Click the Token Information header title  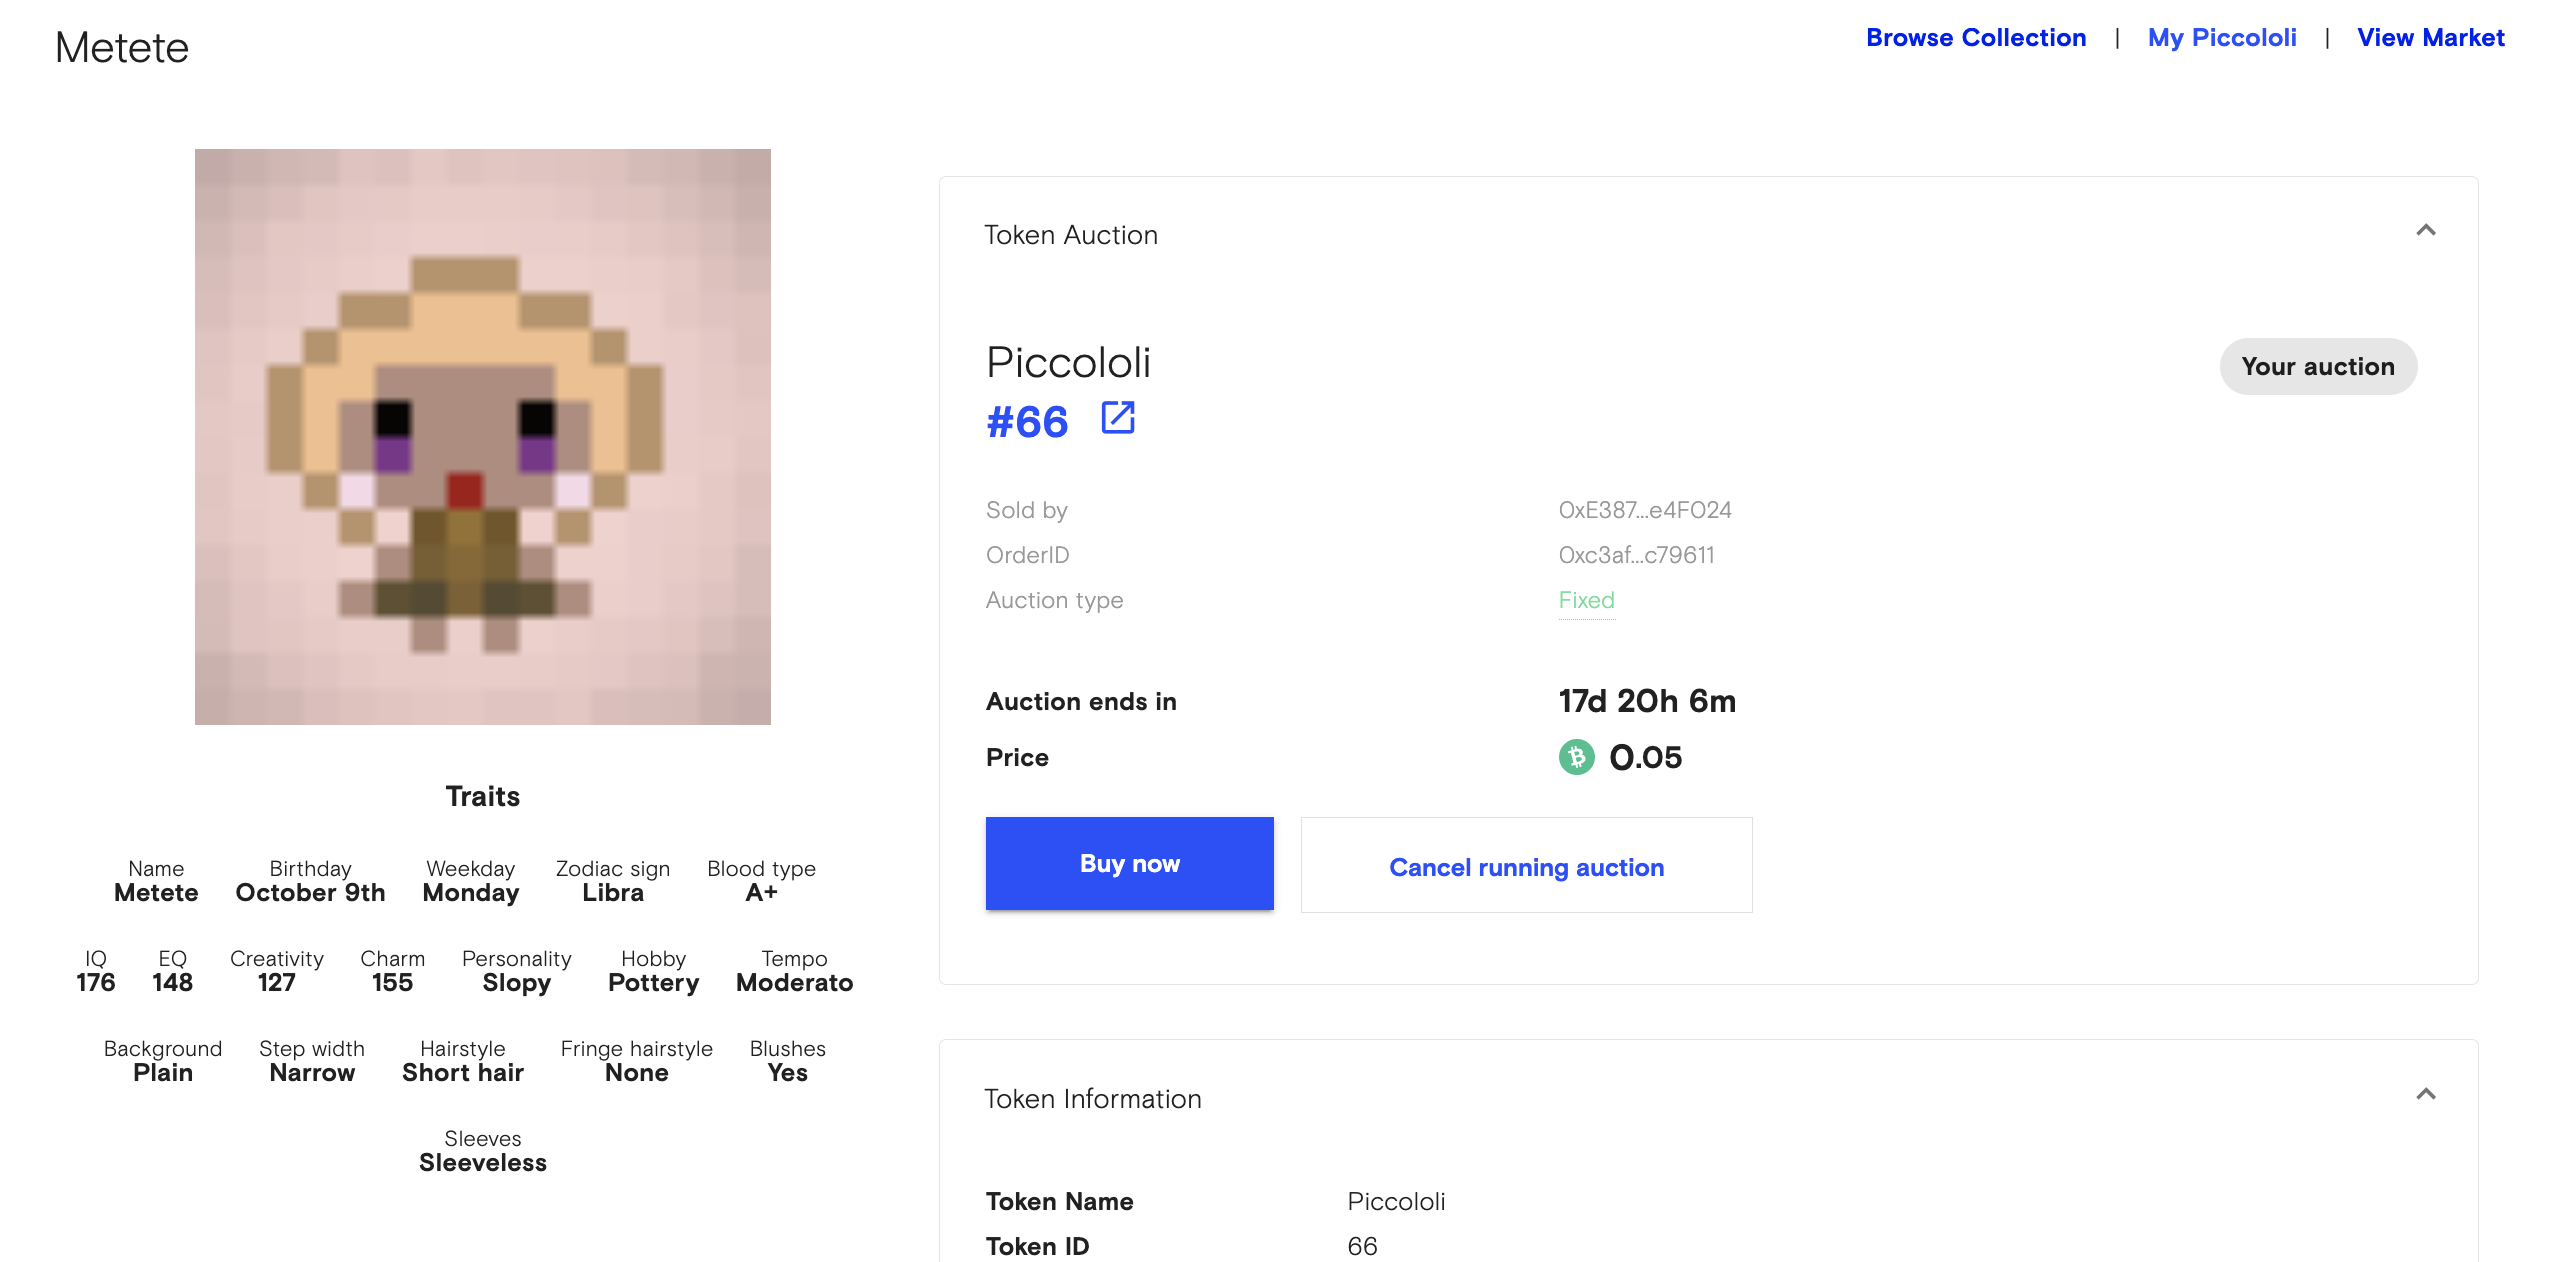(x=1093, y=1099)
